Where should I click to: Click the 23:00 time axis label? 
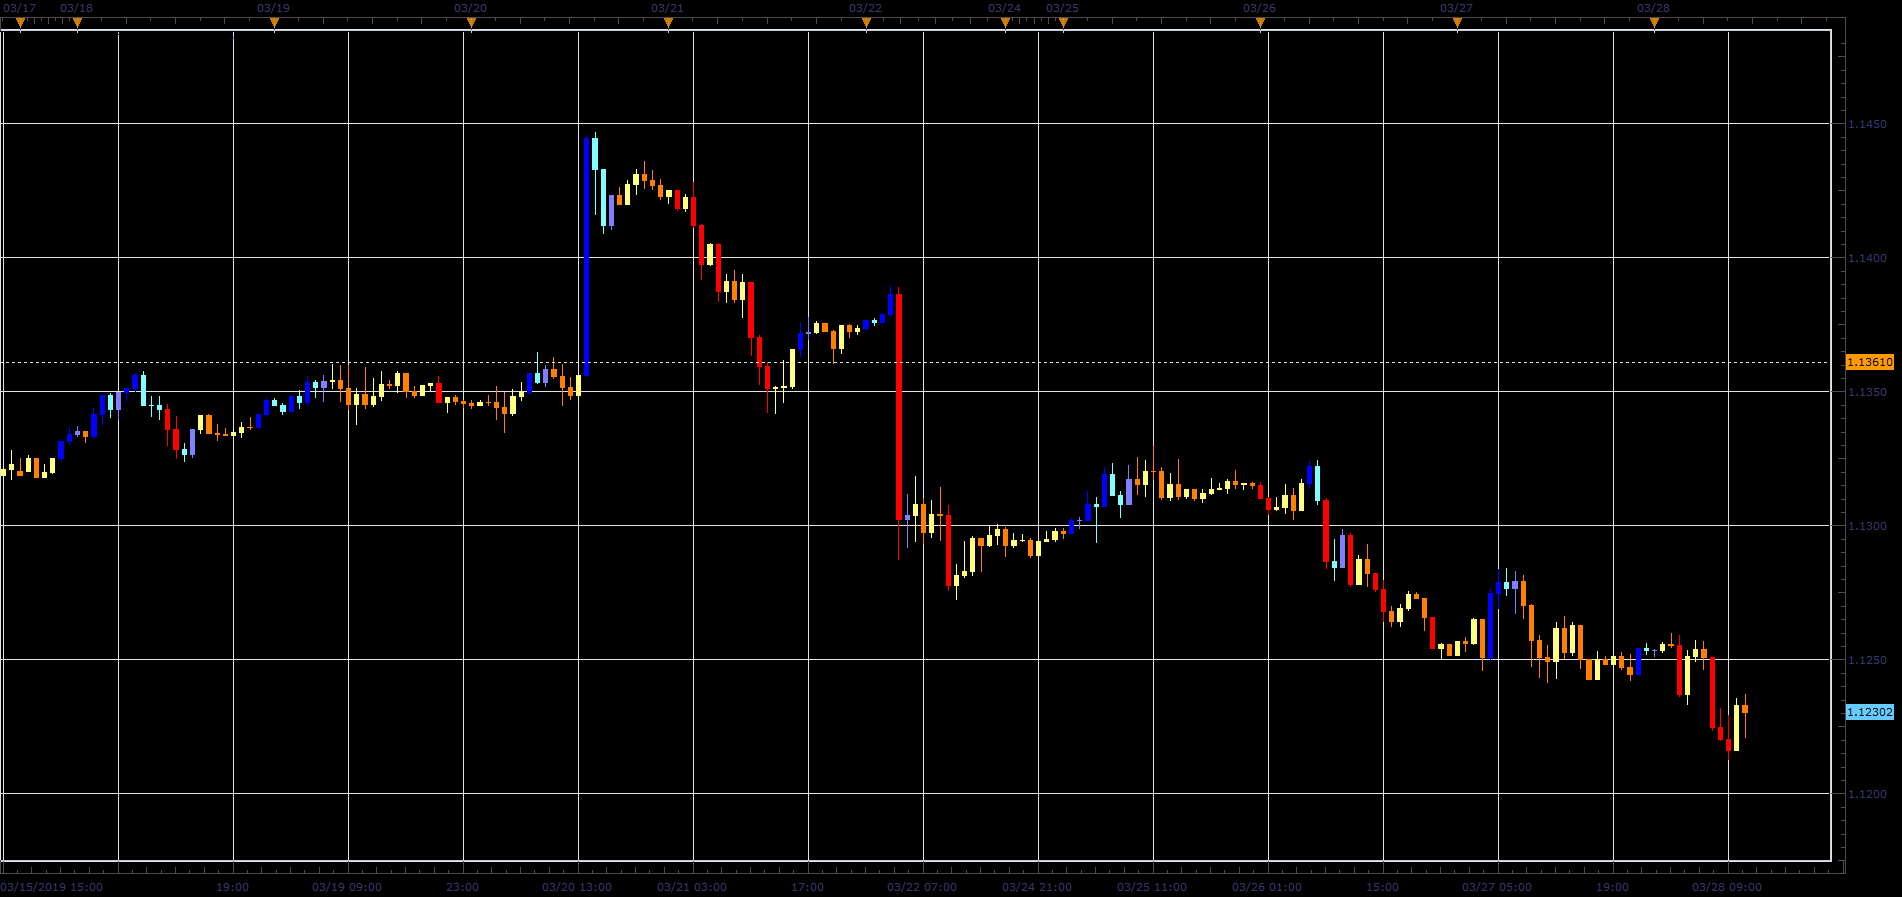click(462, 887)
